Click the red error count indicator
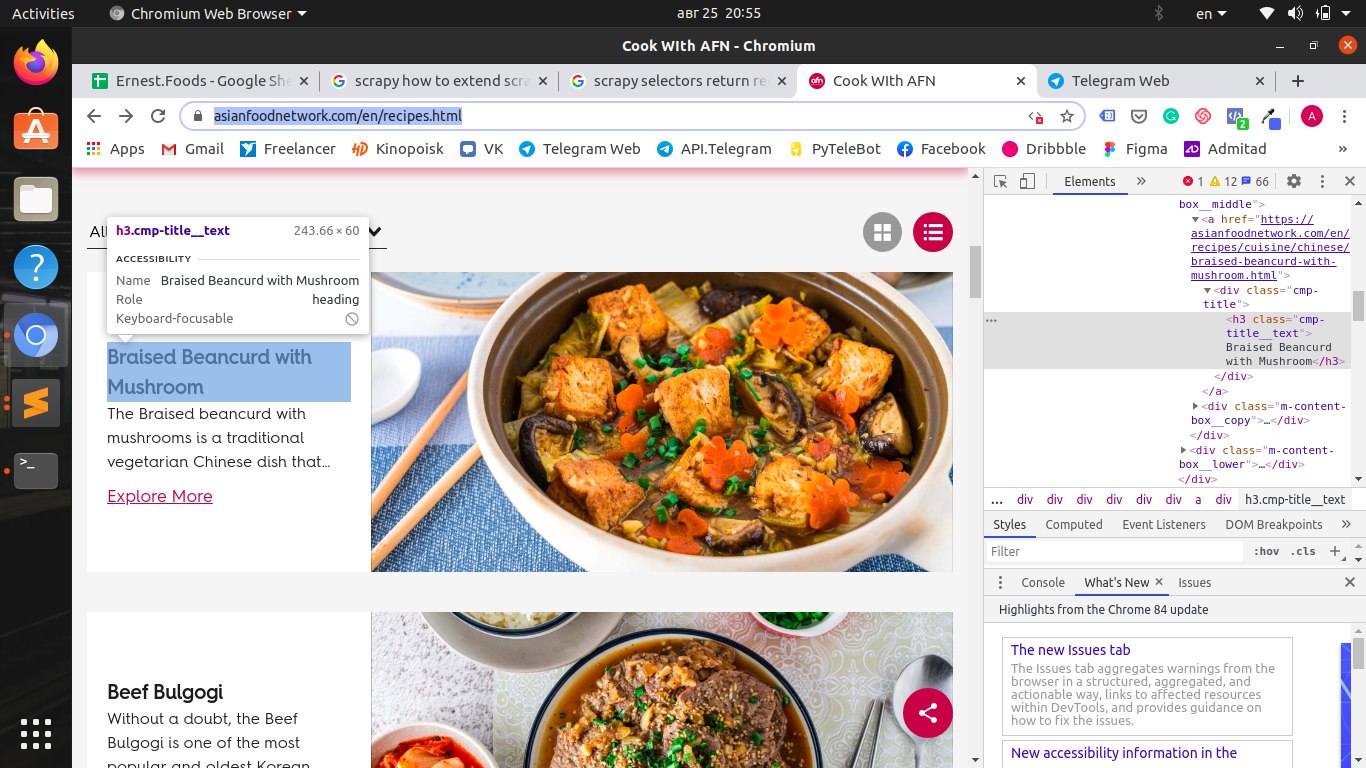The image size is (1366, 768). [1193, 181]
